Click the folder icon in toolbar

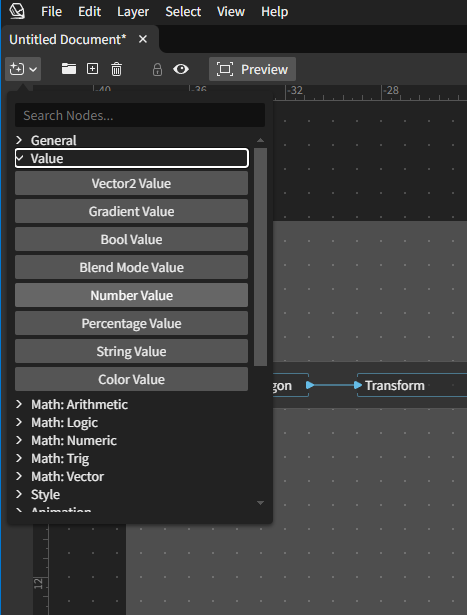(x=69, y=69)
